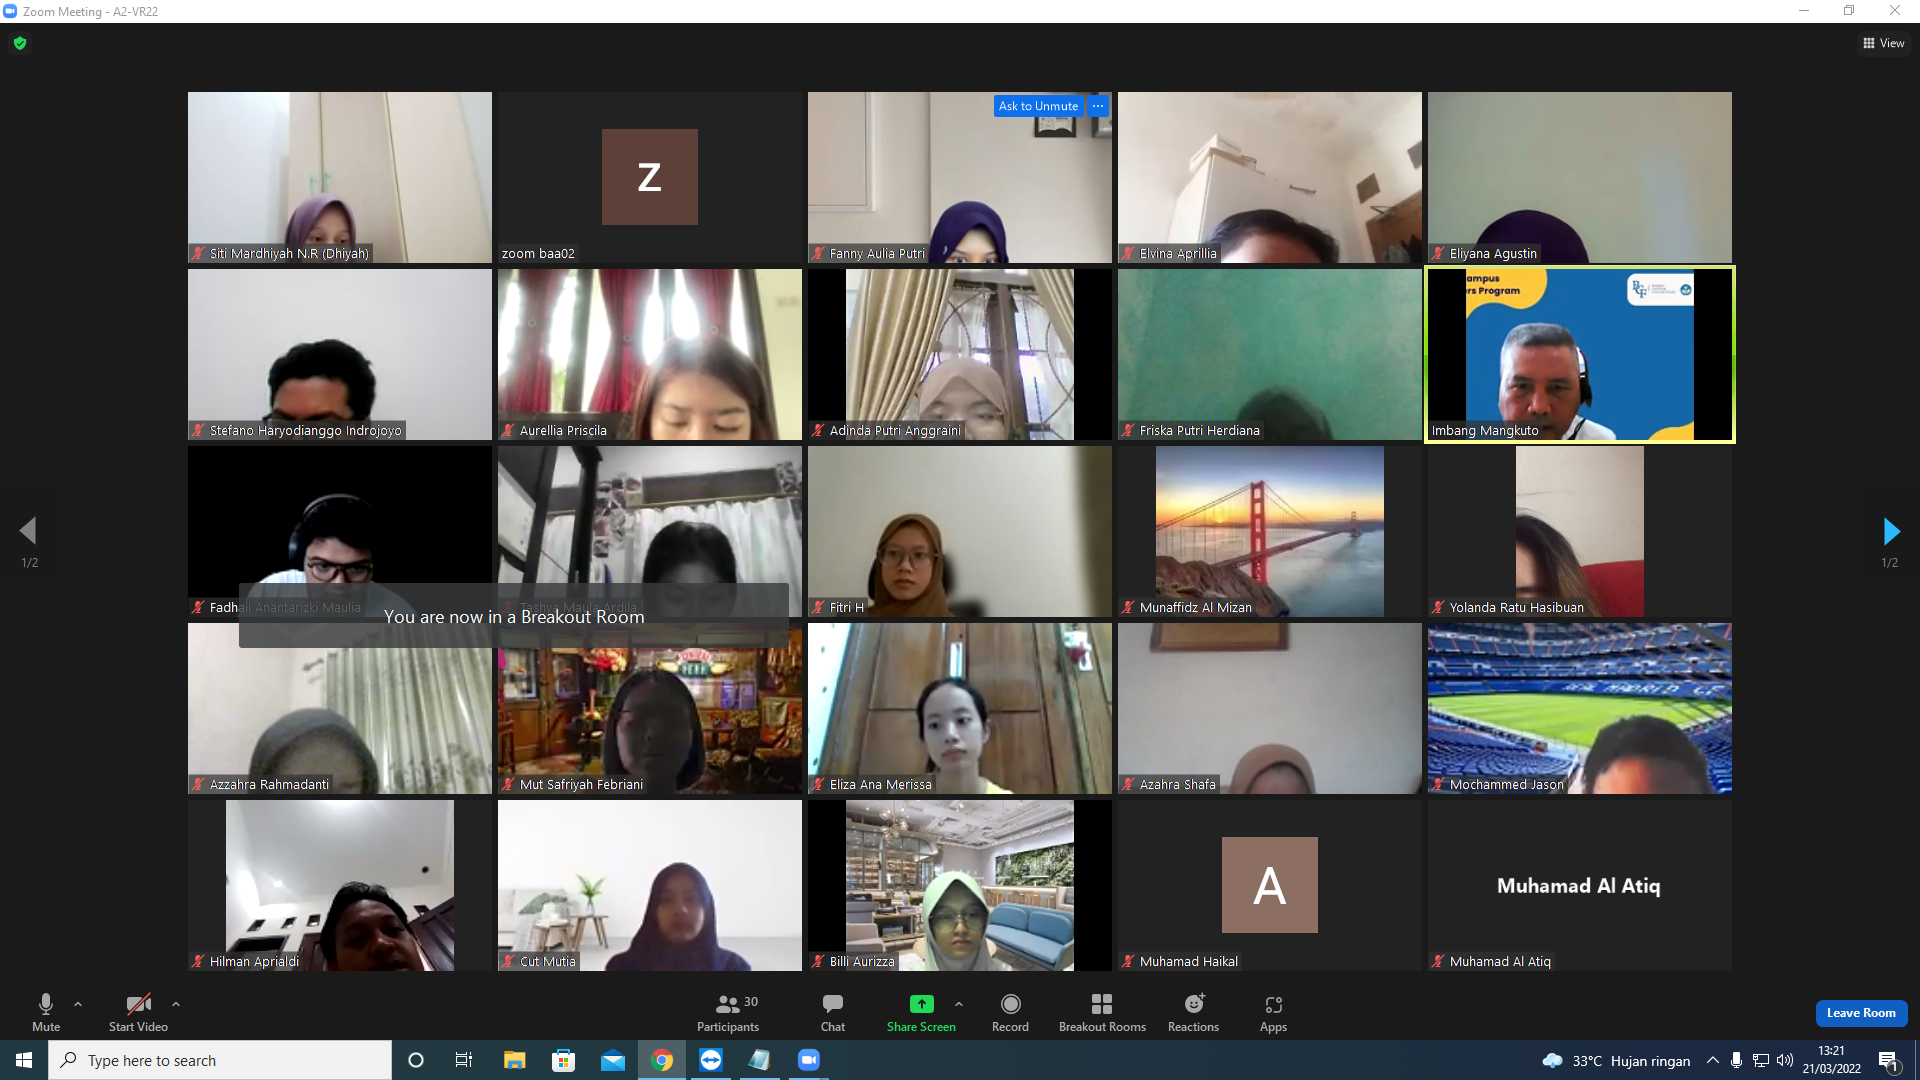The width and height of the screenshot is (1920, 1080).
Task: Open Microsoft Store from the taskbar
Action: [563, 1060]
